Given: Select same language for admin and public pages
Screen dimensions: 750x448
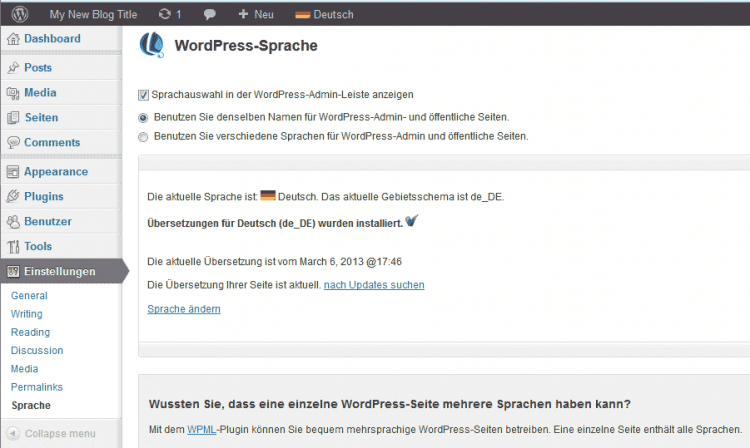Looking at the screenshot, I should pyautogui.click(x=143, y=117).
